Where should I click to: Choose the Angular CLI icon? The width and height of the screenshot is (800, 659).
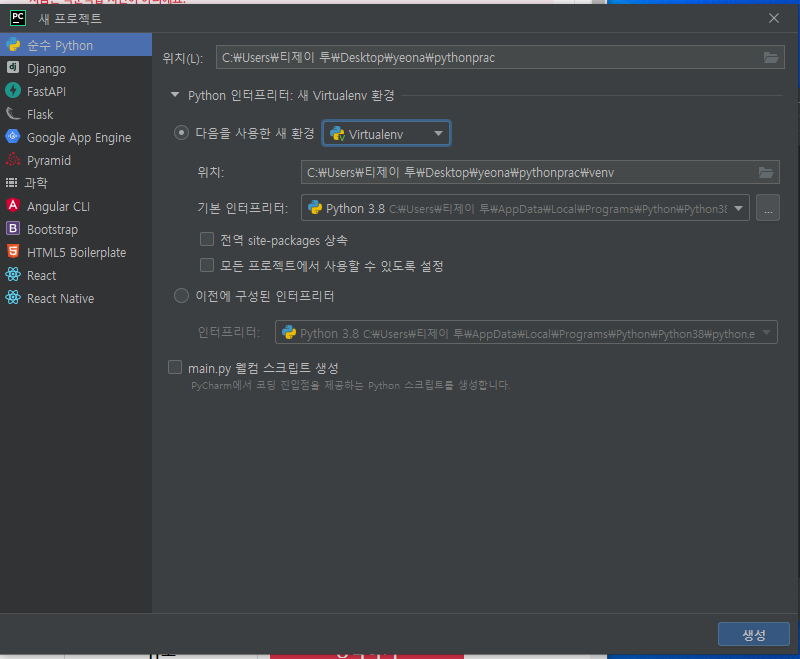tap(13, 206)
